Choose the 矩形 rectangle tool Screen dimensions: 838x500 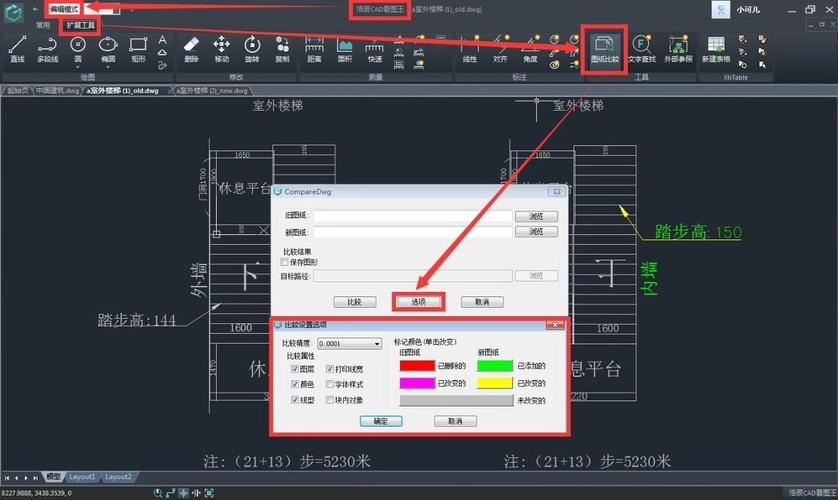click(x=138, y=49)
